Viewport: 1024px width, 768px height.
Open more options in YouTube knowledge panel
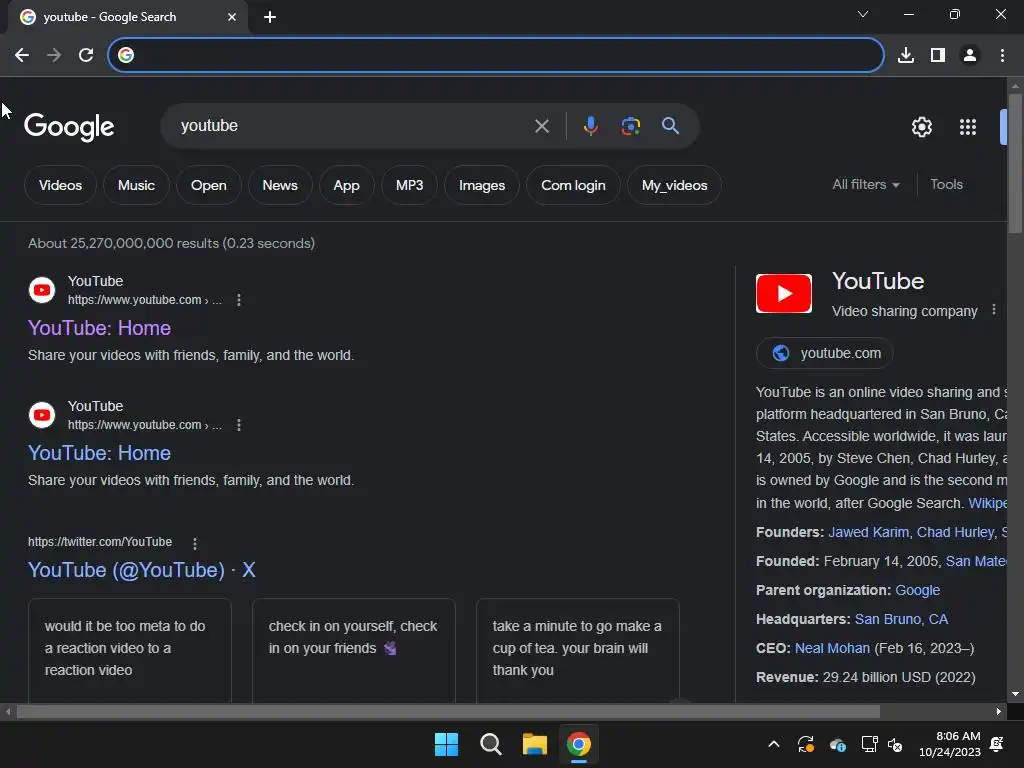[994, 310]
